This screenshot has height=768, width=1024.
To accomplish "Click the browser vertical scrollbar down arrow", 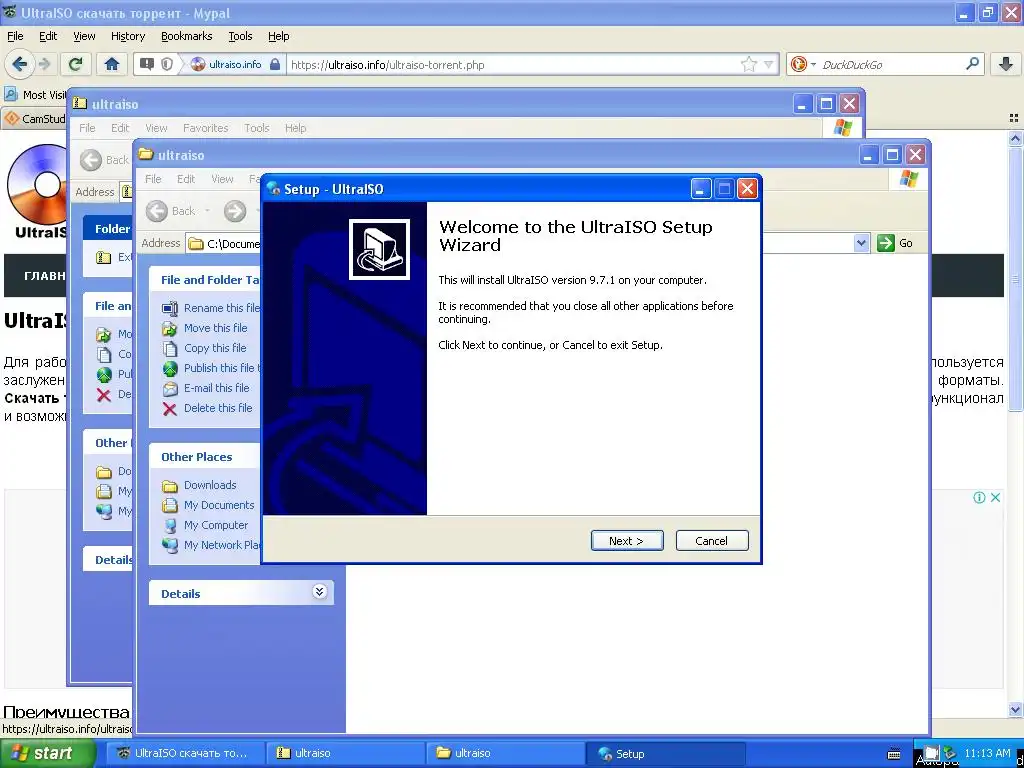I will tap(1015, 709).
